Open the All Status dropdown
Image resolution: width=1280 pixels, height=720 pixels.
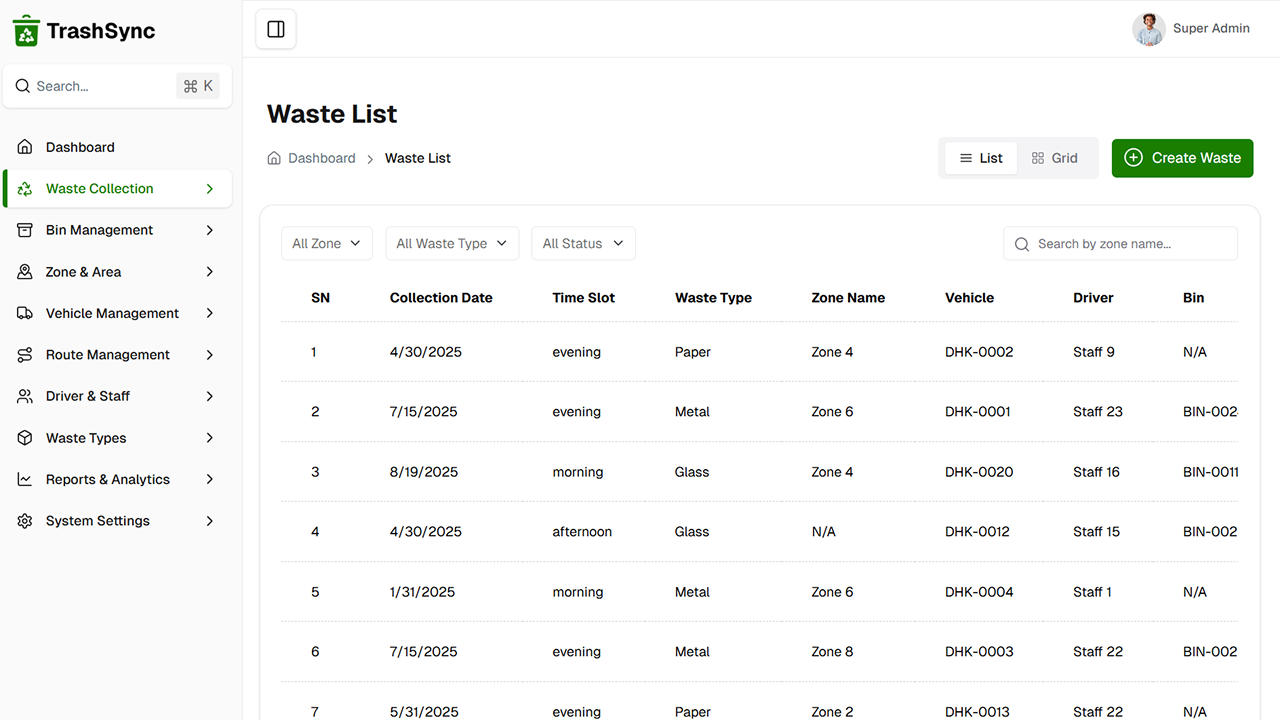click(x=583, y=243)
